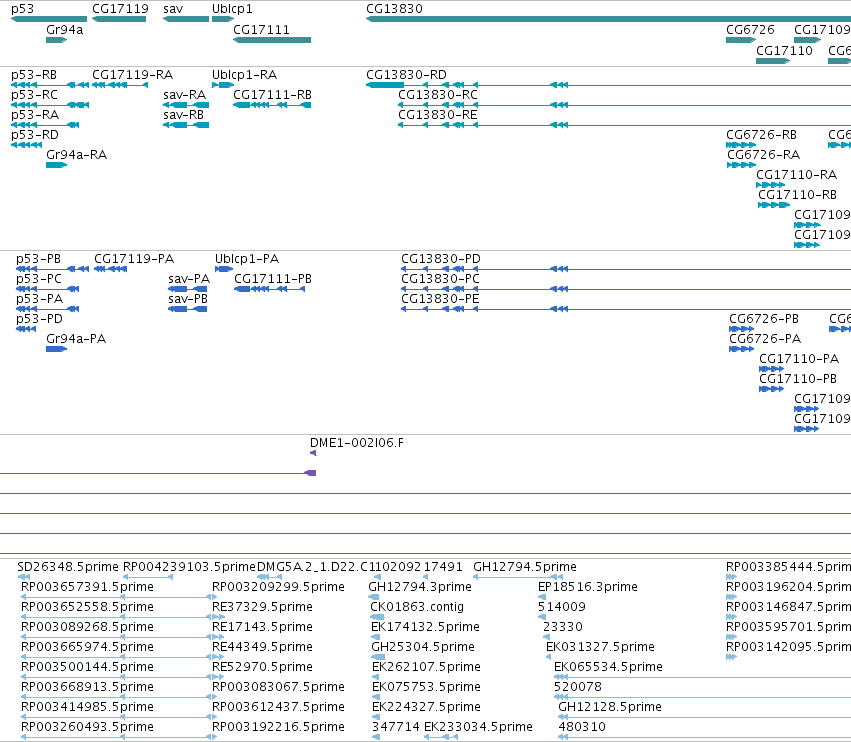Select the p53-RC transcript
Image resolution: width=851 pixels, height=742 pixels.
[50, 105]
